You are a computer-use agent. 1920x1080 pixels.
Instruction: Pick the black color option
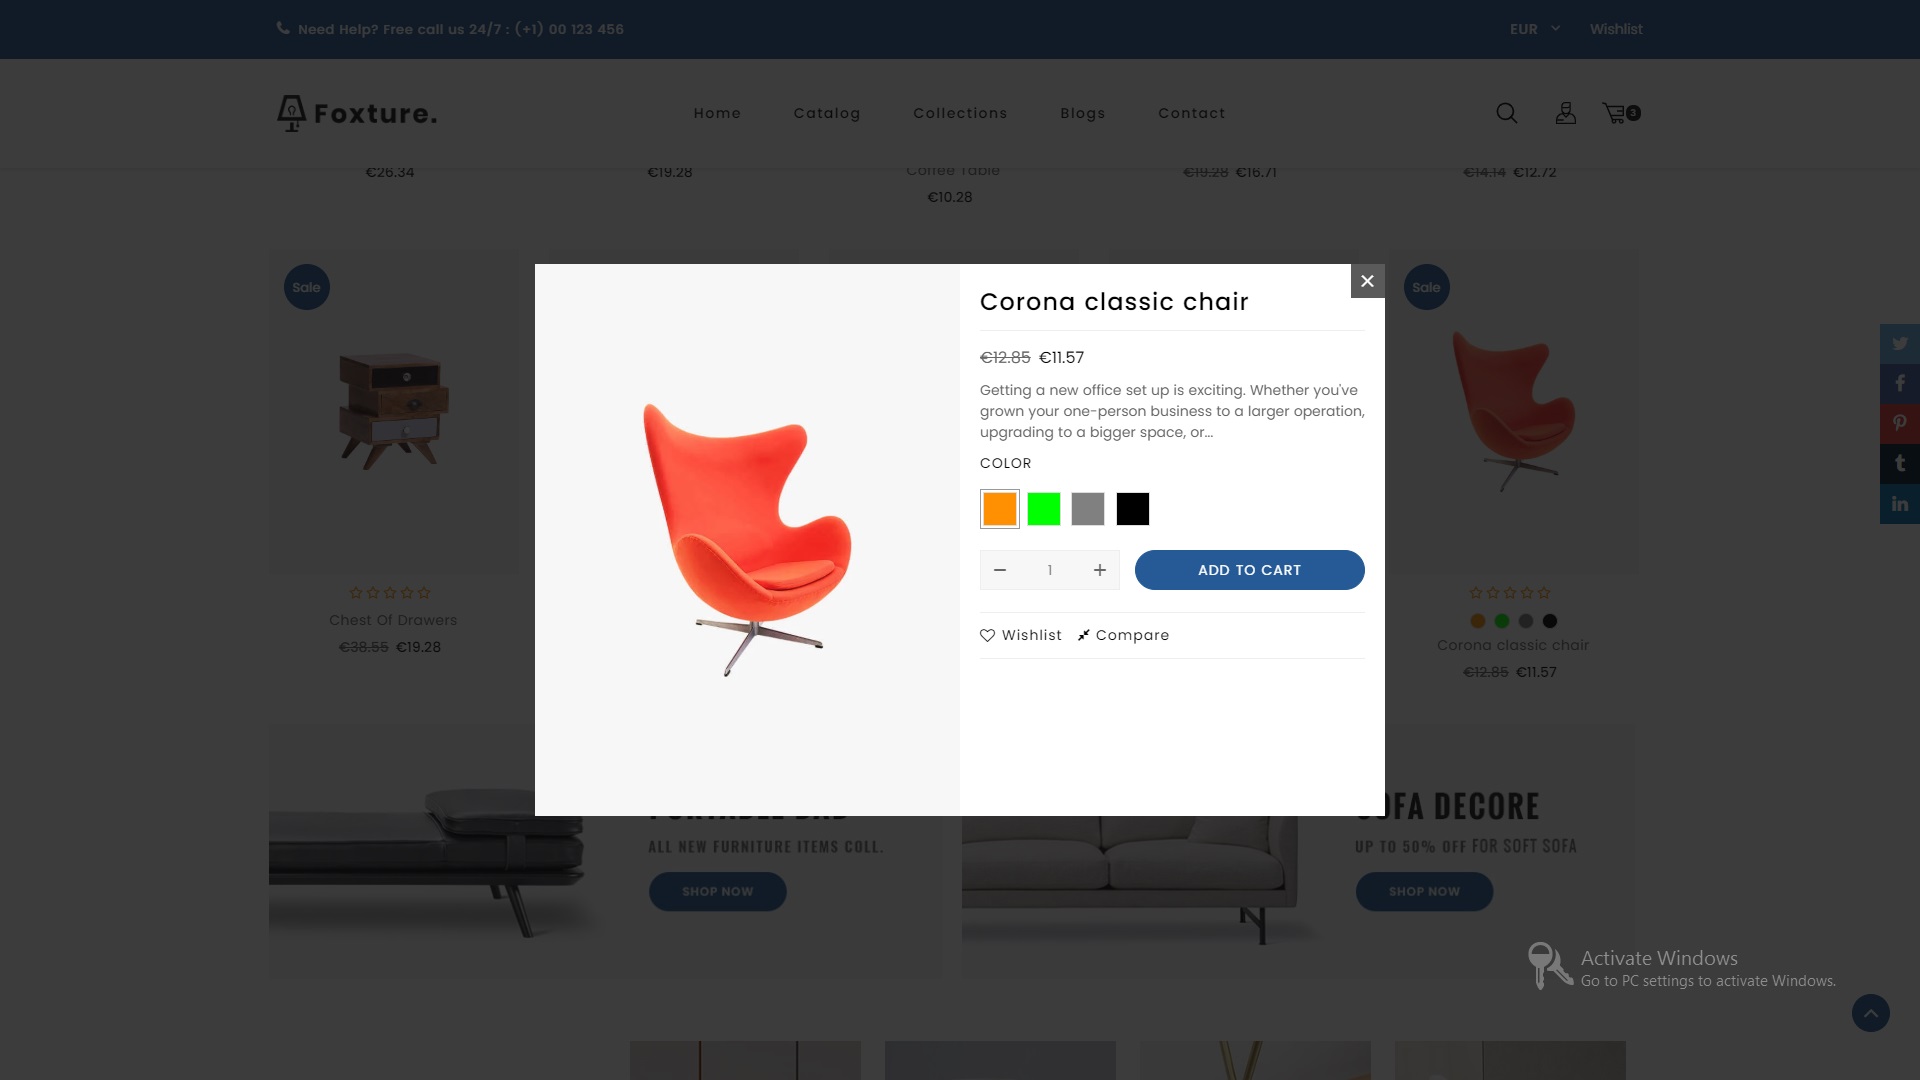point(1133,509)
